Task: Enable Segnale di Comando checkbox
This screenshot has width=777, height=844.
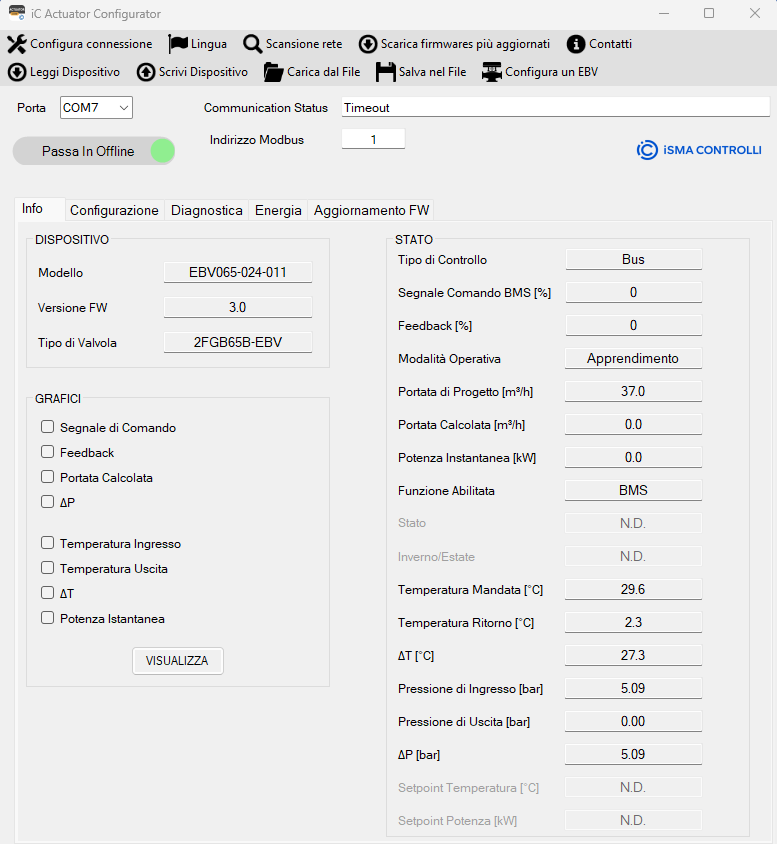Action: click(x=47, y=427)
